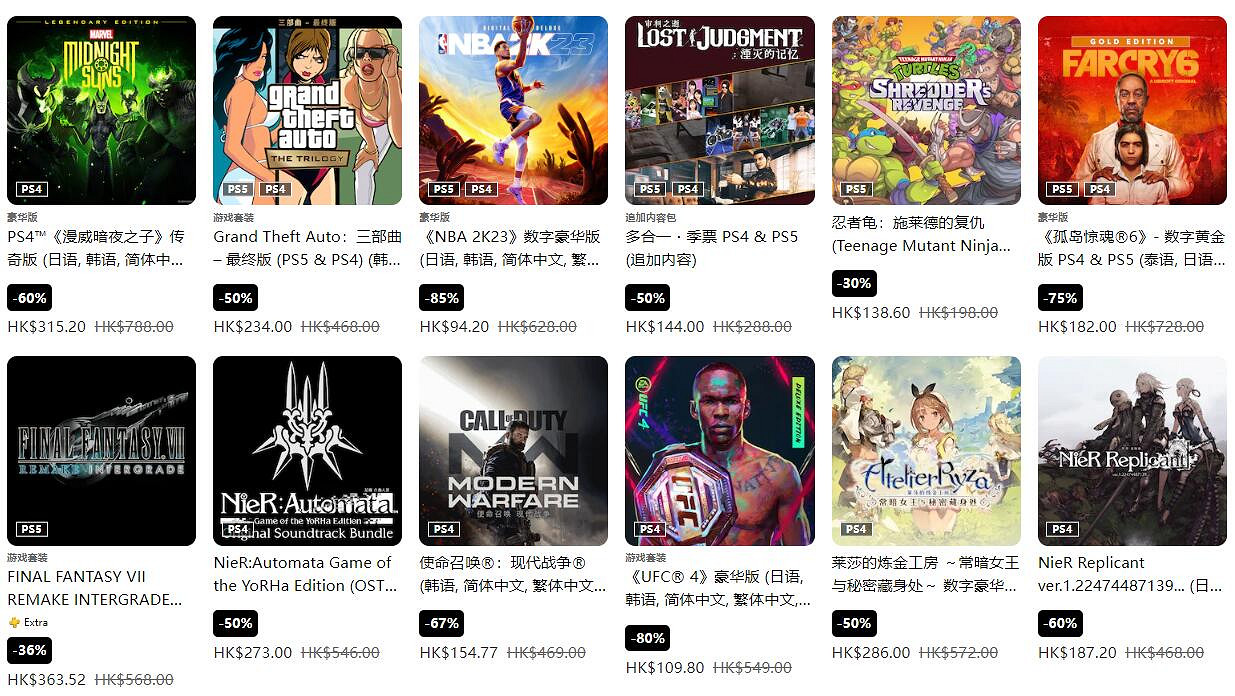Click the PS5 badge on Shredder's Revenge cover
1235x696 pixels.
coord(856,189)
